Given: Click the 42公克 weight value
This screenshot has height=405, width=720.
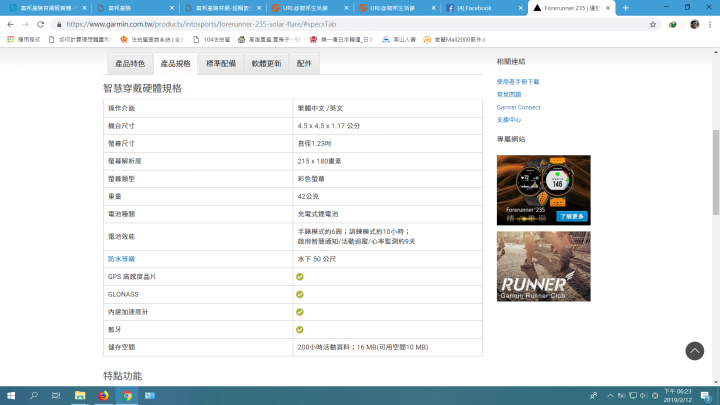Looking at the screenshot, I should (308, 196).
